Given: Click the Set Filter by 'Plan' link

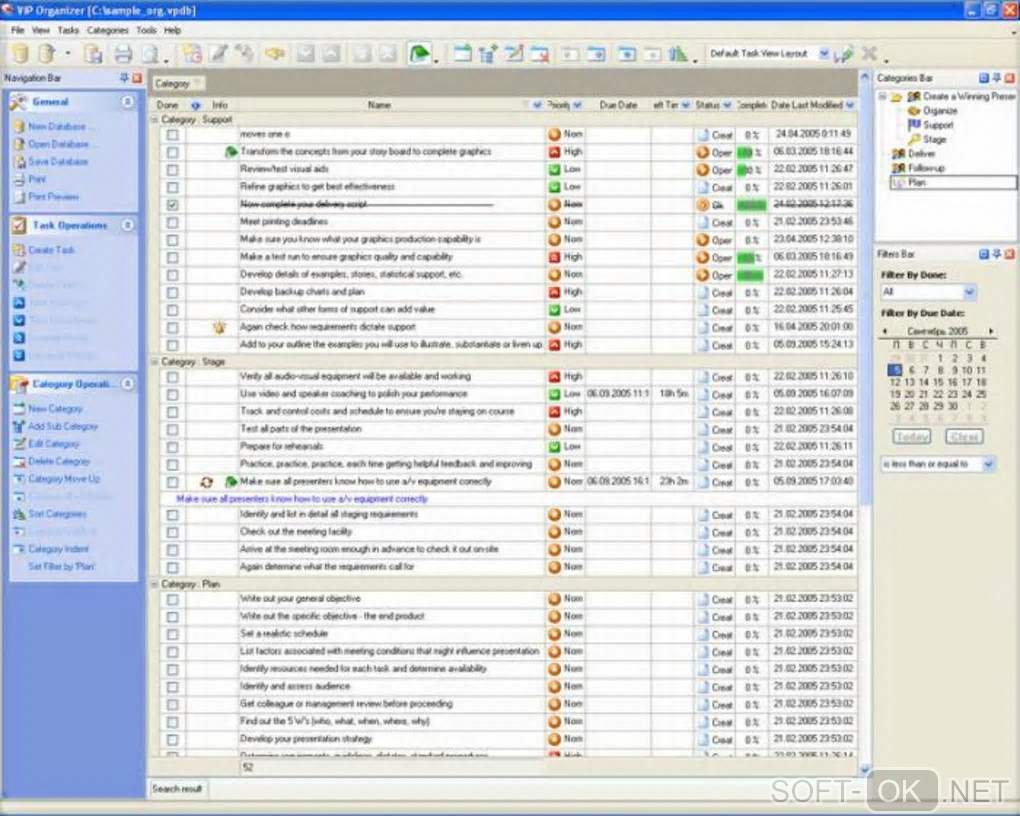Looking at the screenshot, I should point(62,567).
